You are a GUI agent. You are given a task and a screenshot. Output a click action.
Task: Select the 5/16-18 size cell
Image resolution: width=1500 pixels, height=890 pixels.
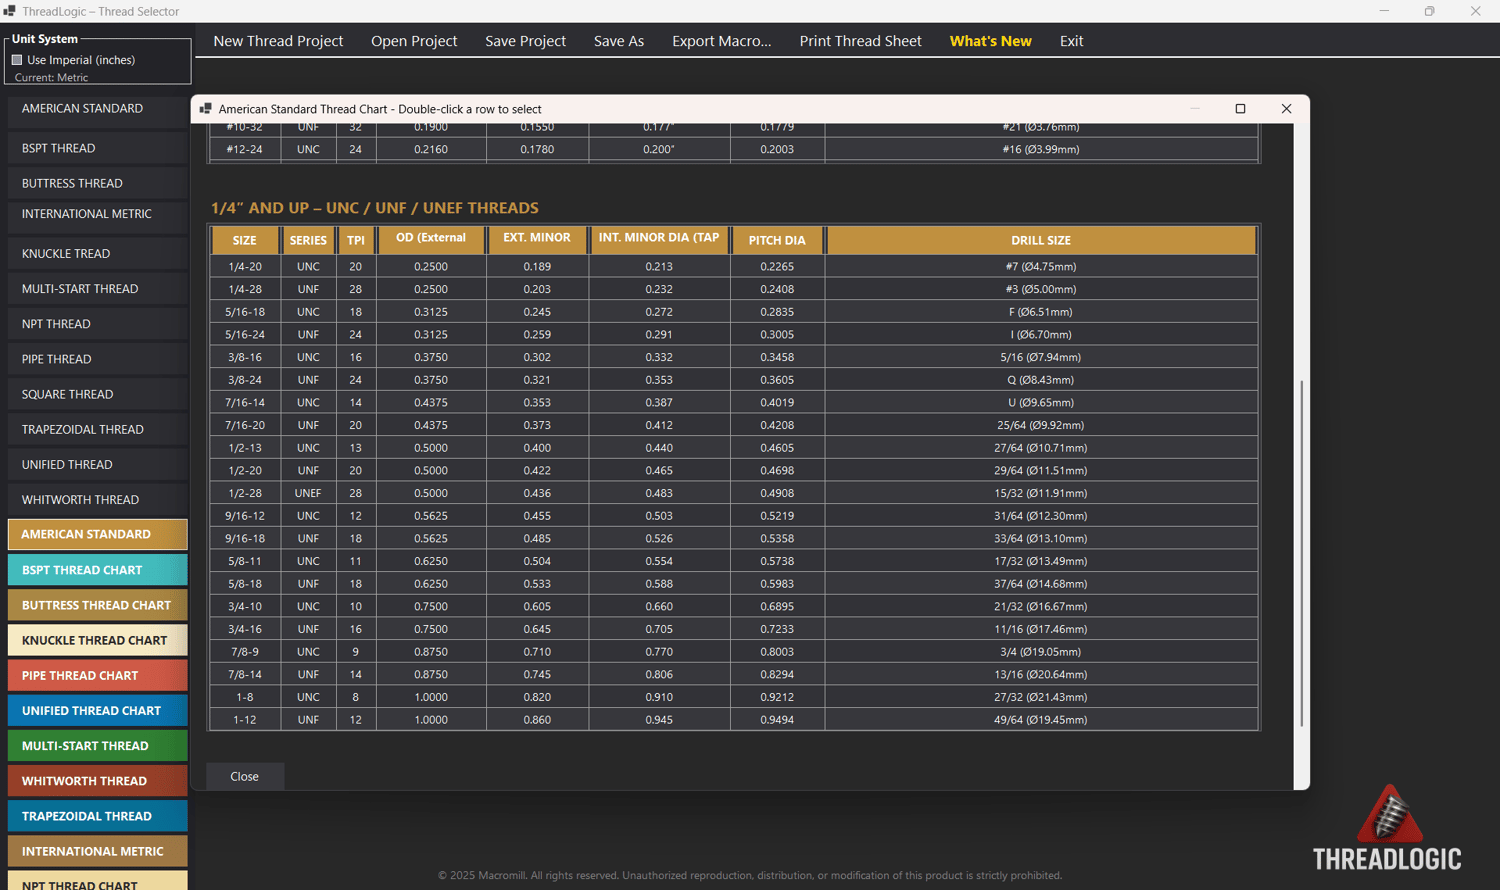click(x=245, y=312)
